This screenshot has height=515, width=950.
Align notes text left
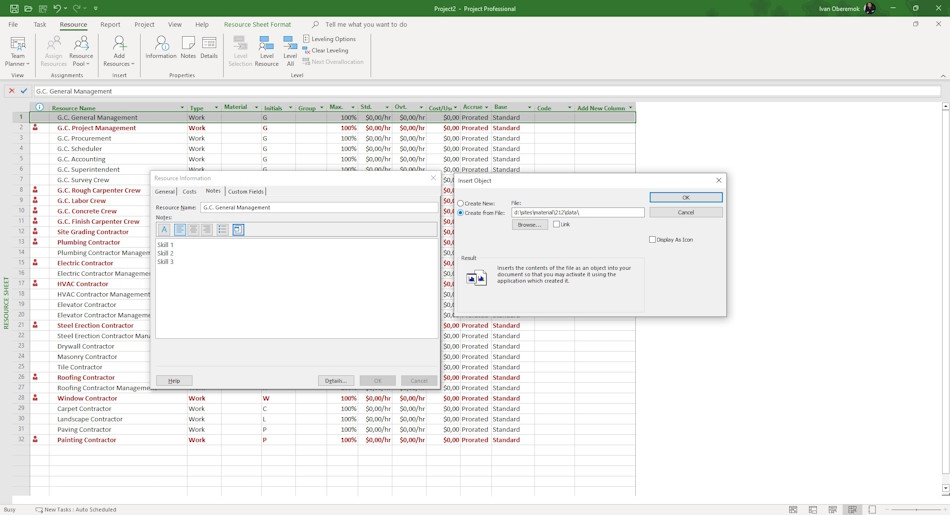(x=180, y=230)
